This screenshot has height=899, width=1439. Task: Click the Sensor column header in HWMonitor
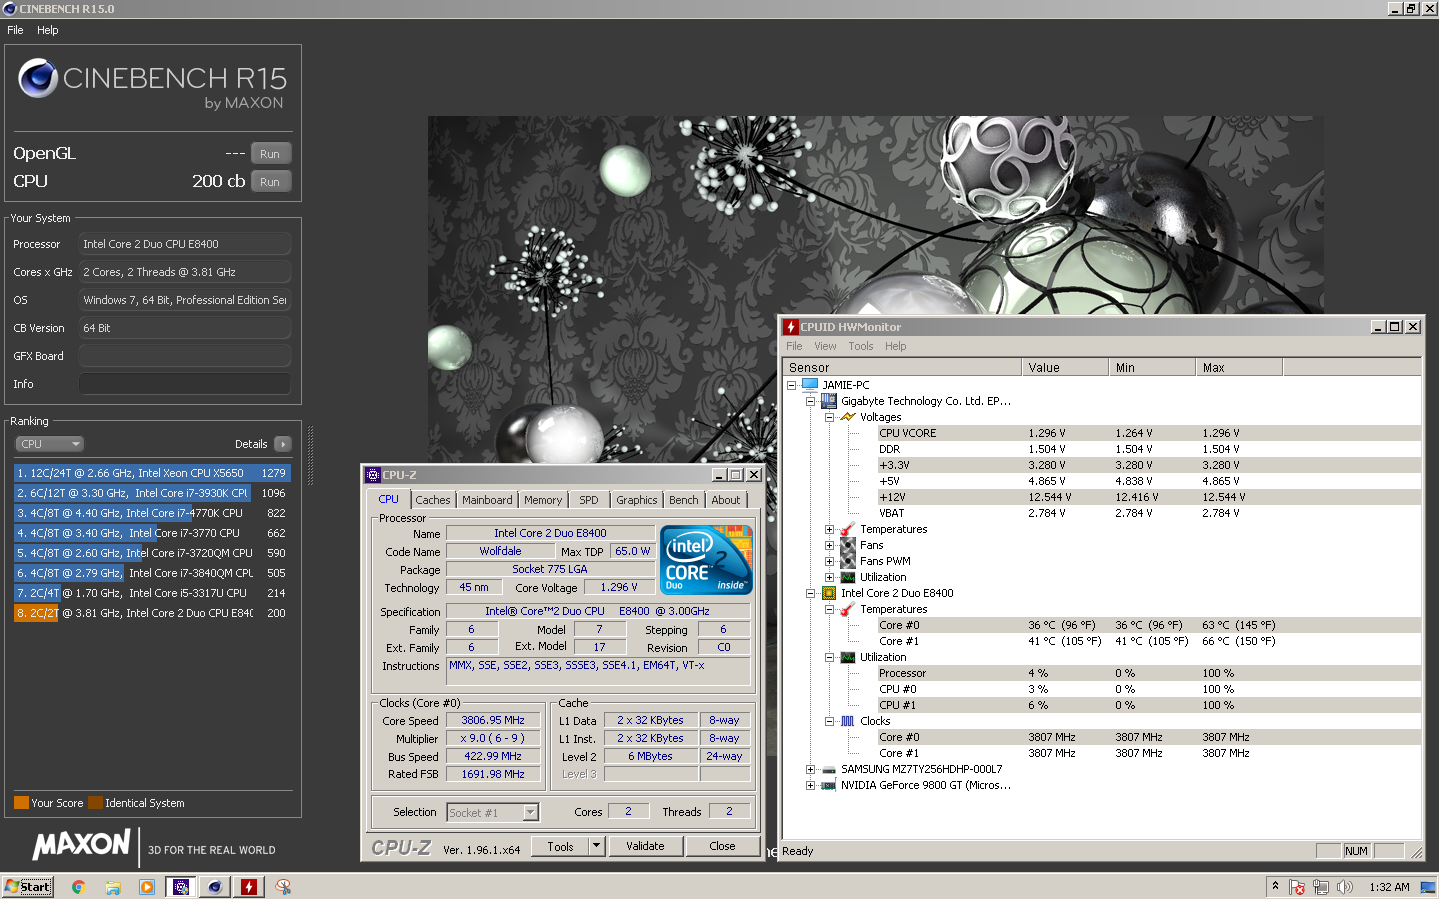[902, 368]
